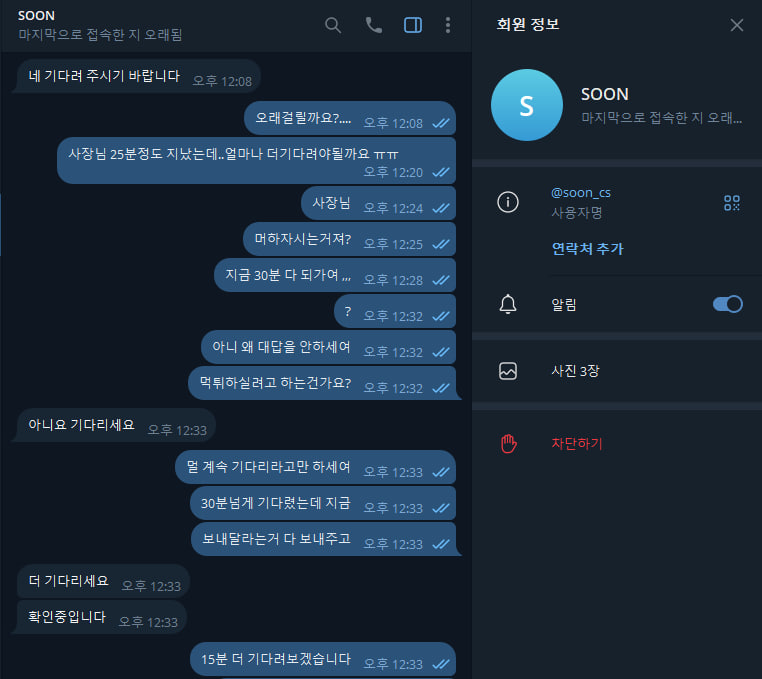Screen dimensions: 762x679
Task: Select the 아니요 기다리세요 message bubble
Action: pyautogui.click(x=116, y=425)
